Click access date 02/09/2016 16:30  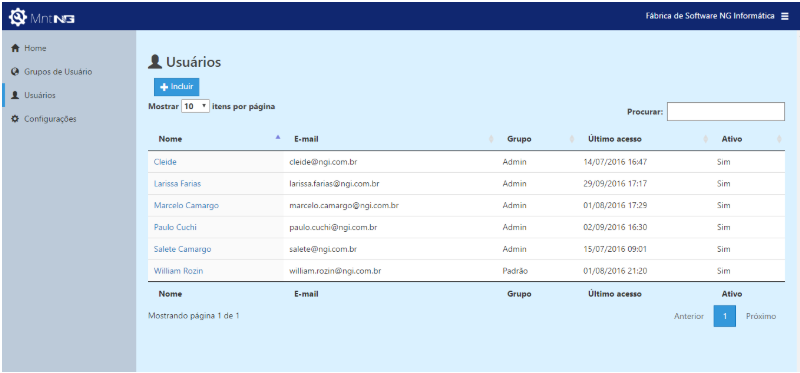click(x=615, y=227)
